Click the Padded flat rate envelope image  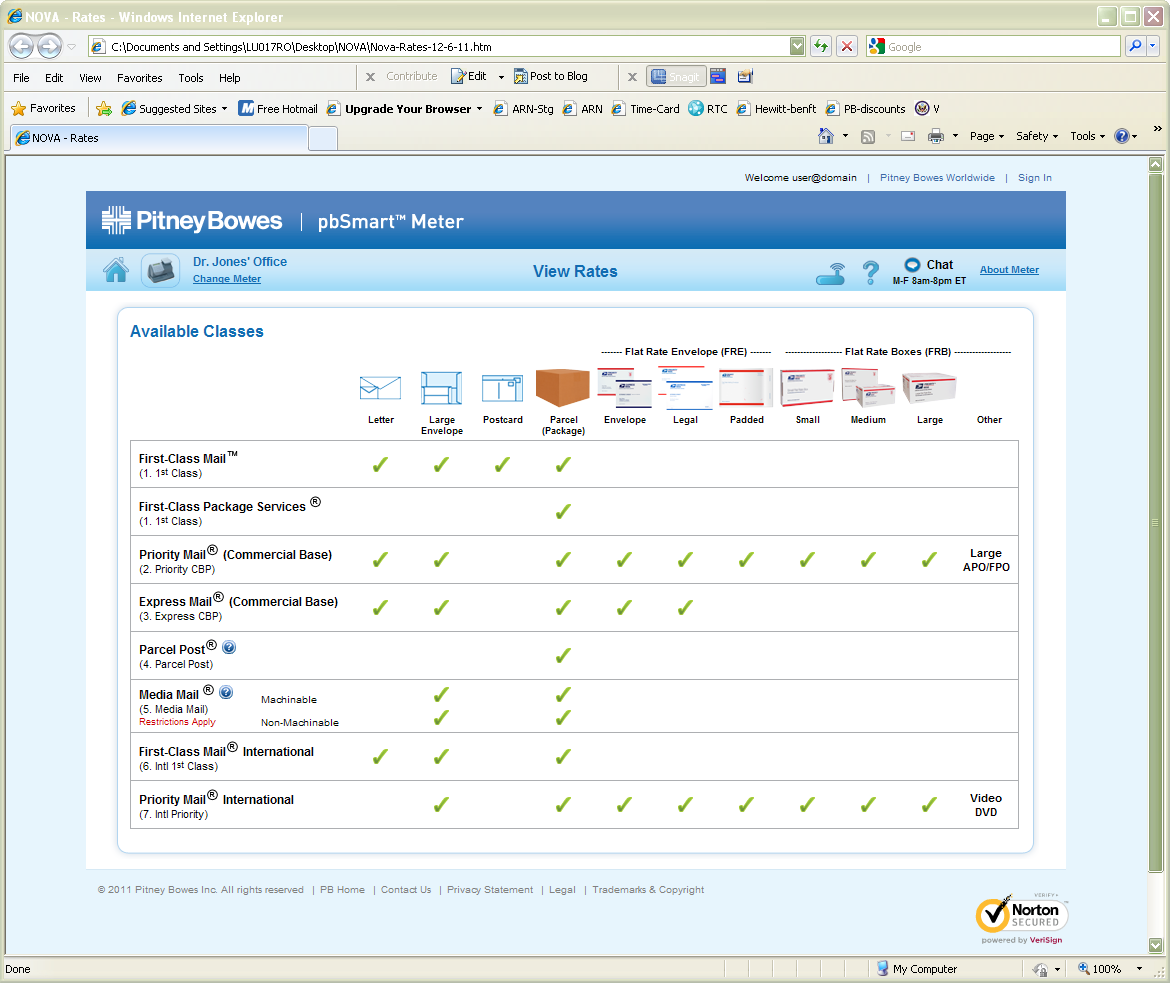(x=746, y=388)
